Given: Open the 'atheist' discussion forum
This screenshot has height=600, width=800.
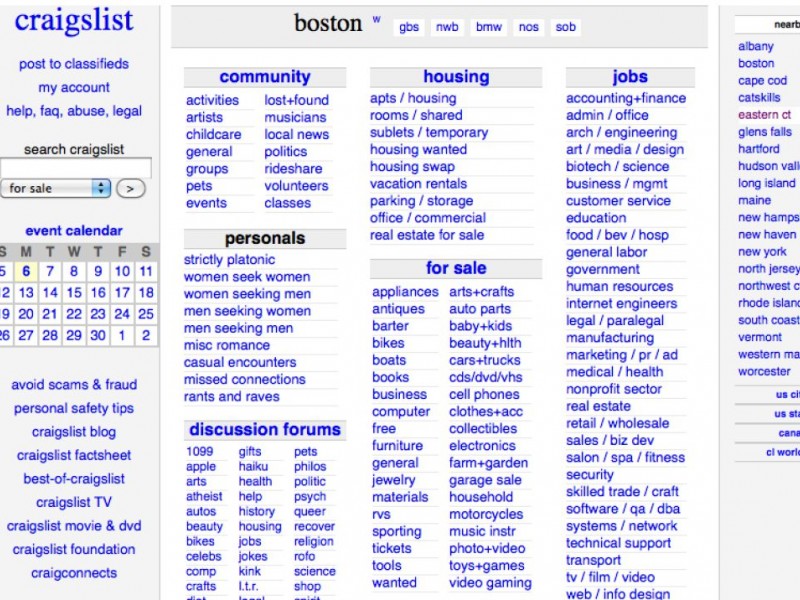Looking at the screenshot, I should tap(204, 496).
